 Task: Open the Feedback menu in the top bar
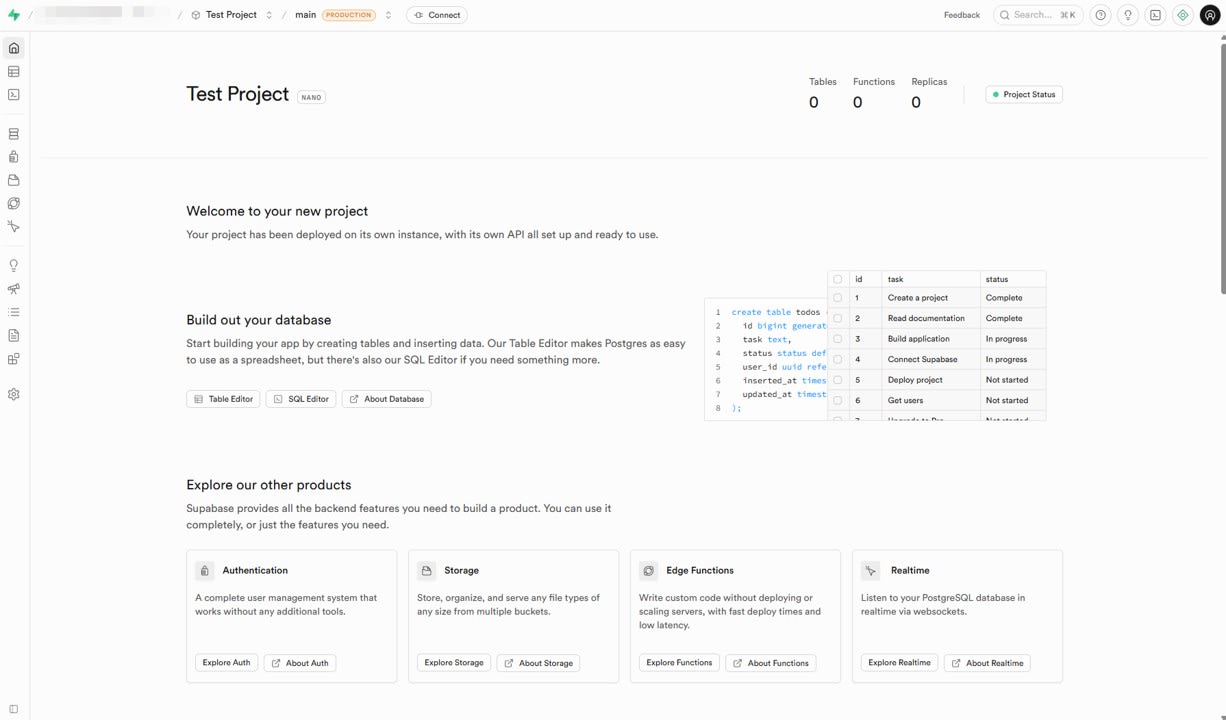click(960, 14)
